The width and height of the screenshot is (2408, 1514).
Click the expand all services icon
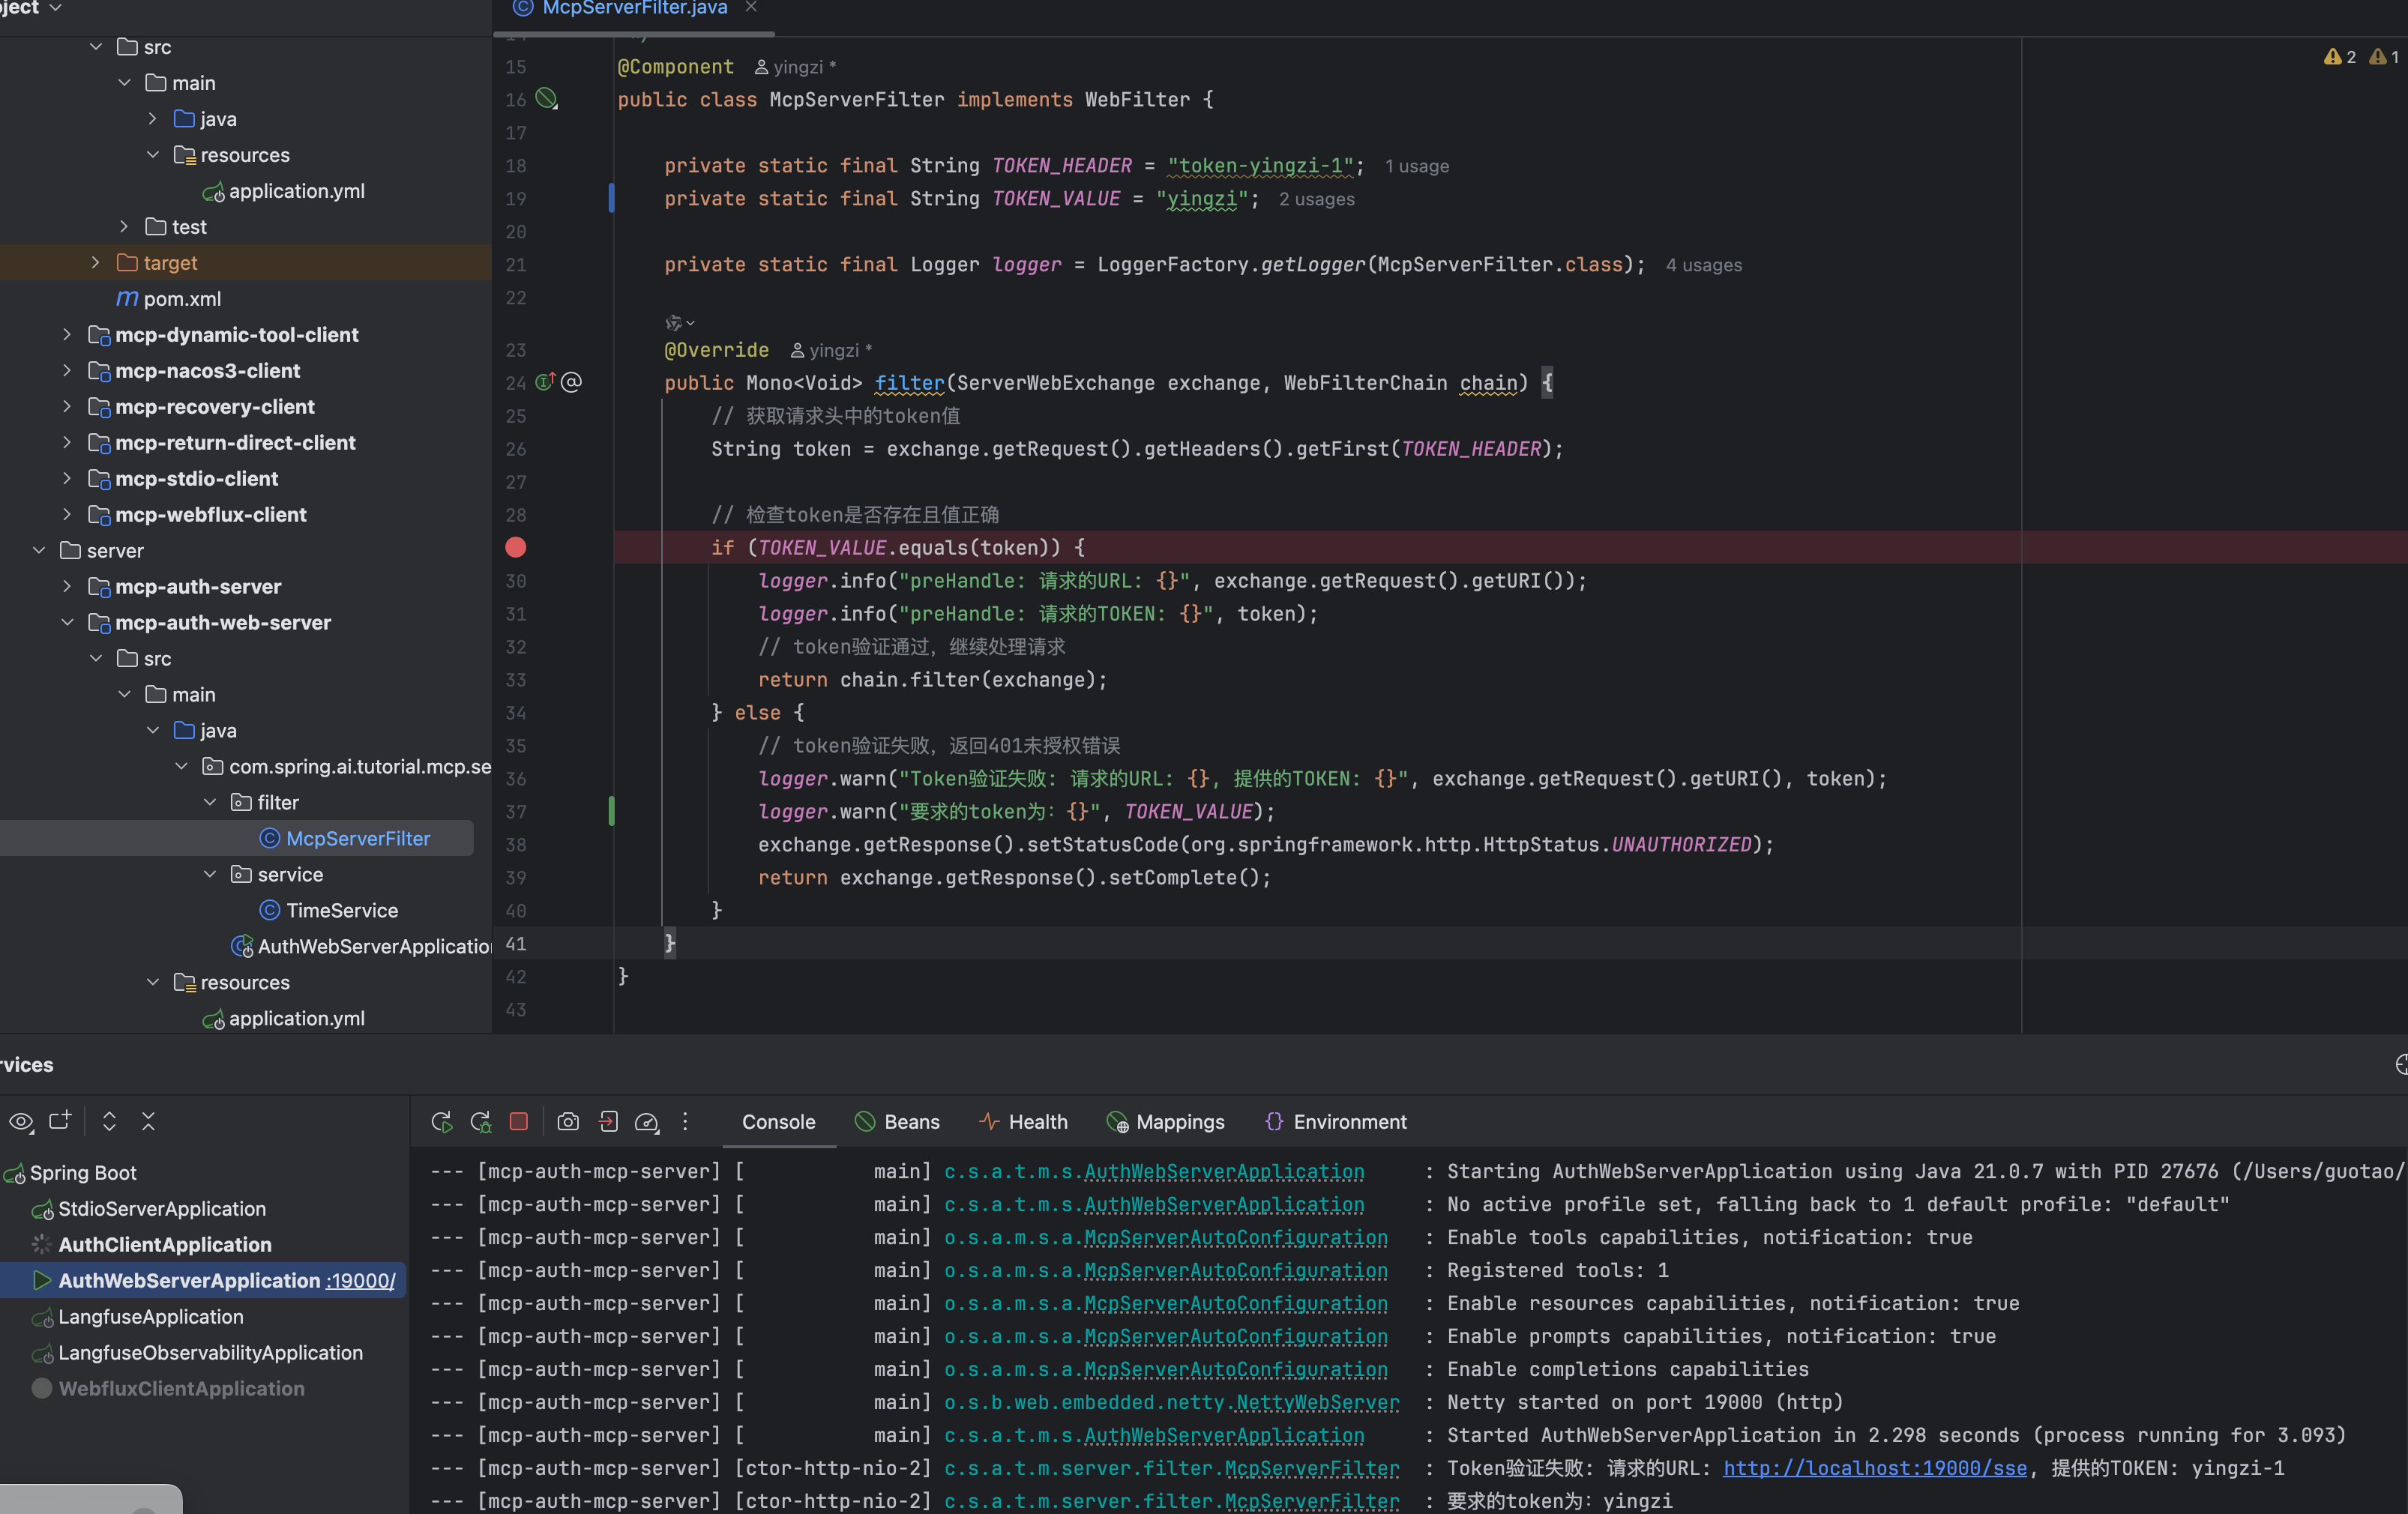click(x=109, y=1121)
